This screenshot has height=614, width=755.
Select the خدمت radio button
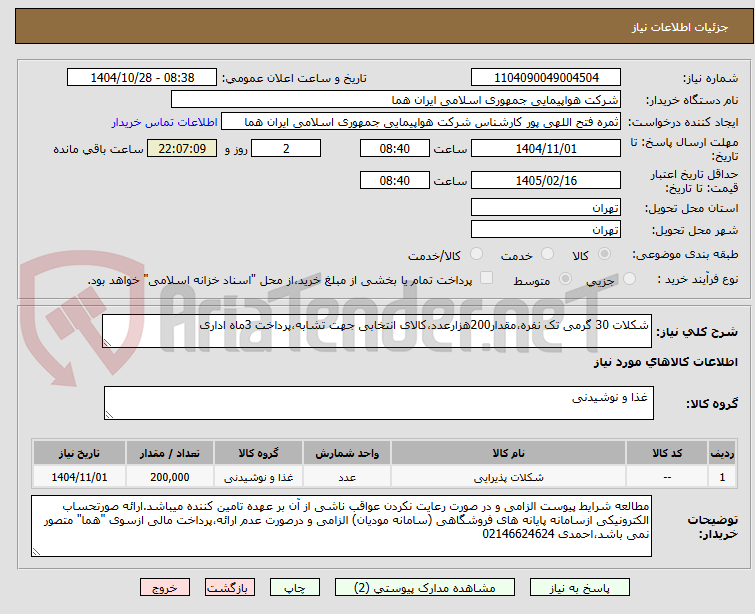click(547, 254)
